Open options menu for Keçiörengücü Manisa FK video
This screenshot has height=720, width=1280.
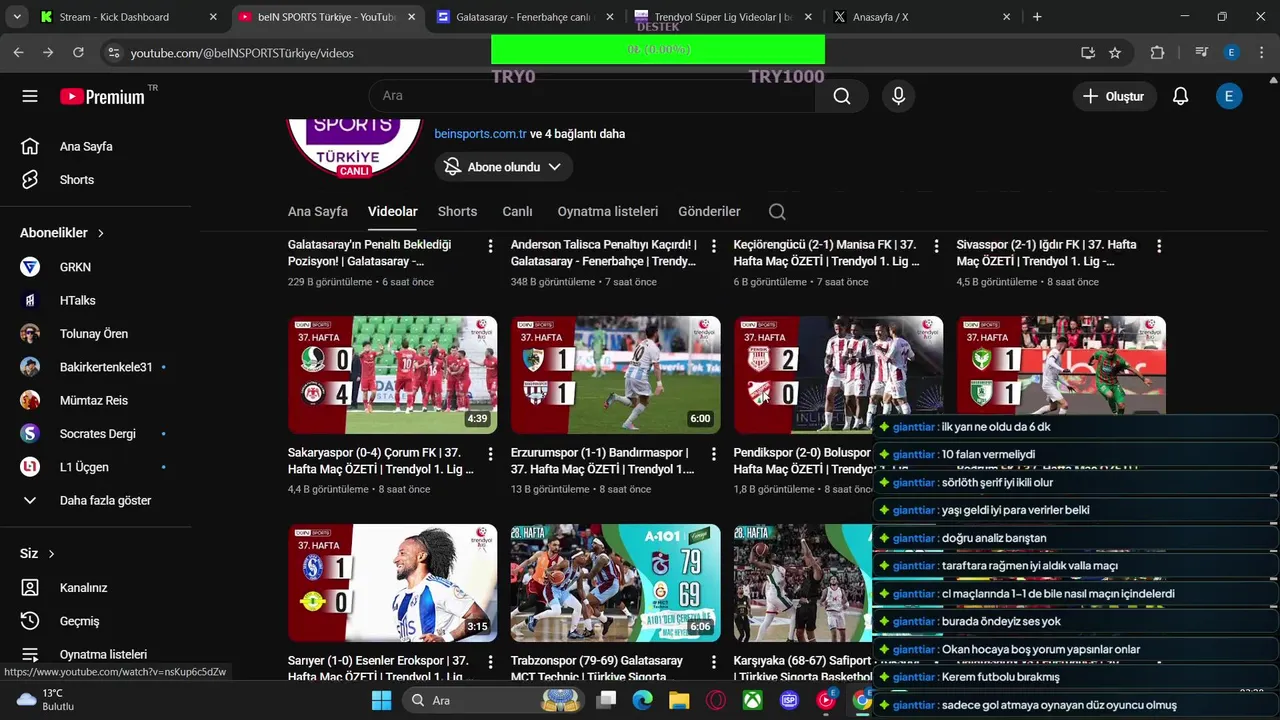point(936,246)
